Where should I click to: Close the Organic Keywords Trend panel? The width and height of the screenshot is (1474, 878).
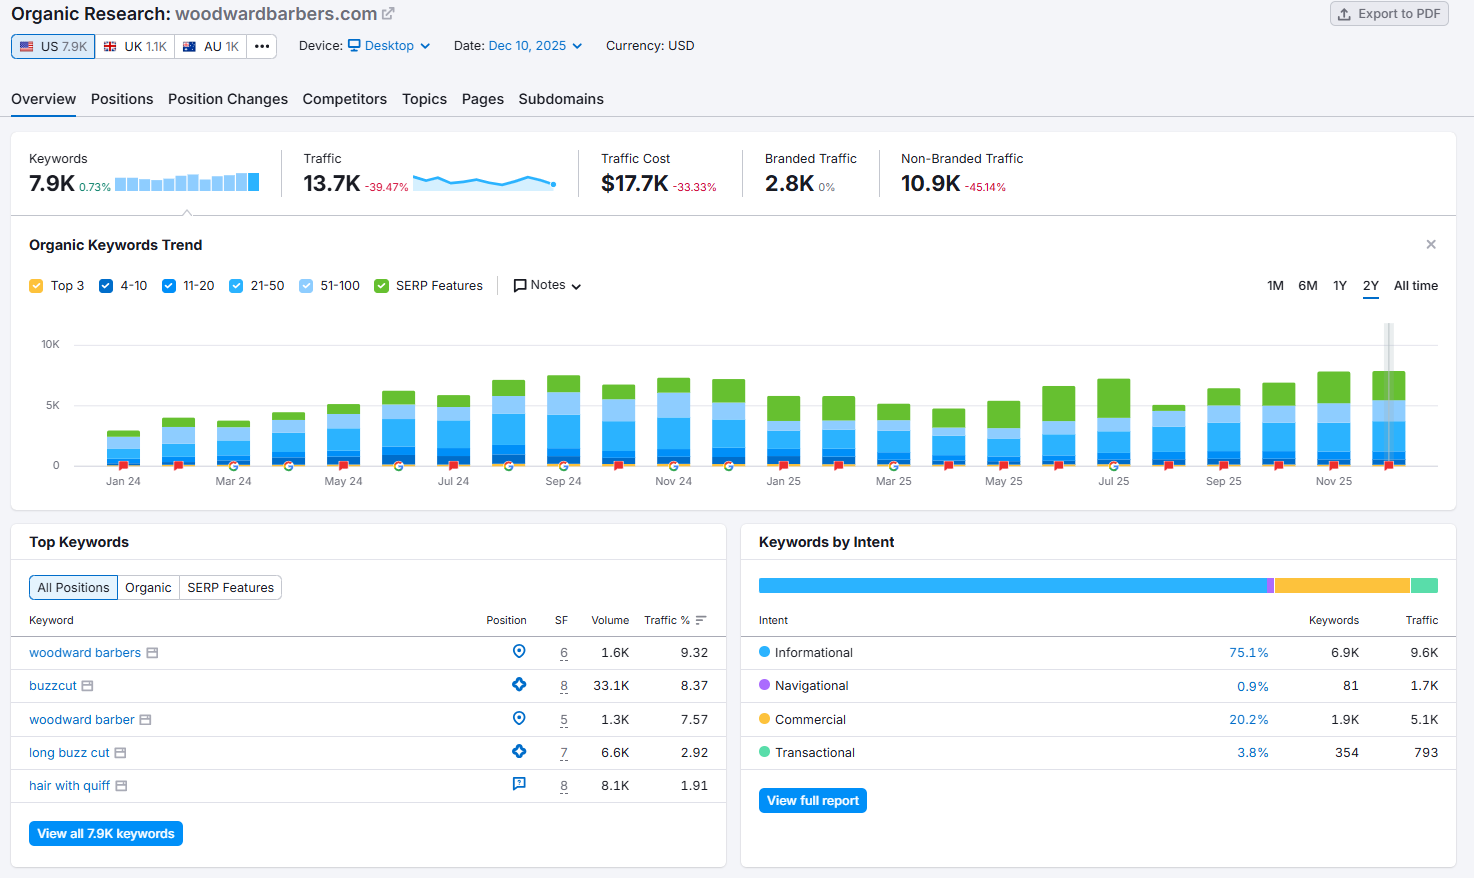tap(1431, 244)
